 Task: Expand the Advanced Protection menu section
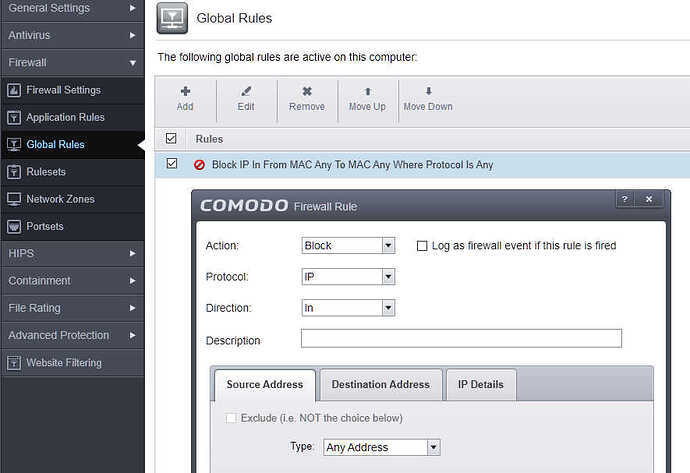click(x=72, y=336)
